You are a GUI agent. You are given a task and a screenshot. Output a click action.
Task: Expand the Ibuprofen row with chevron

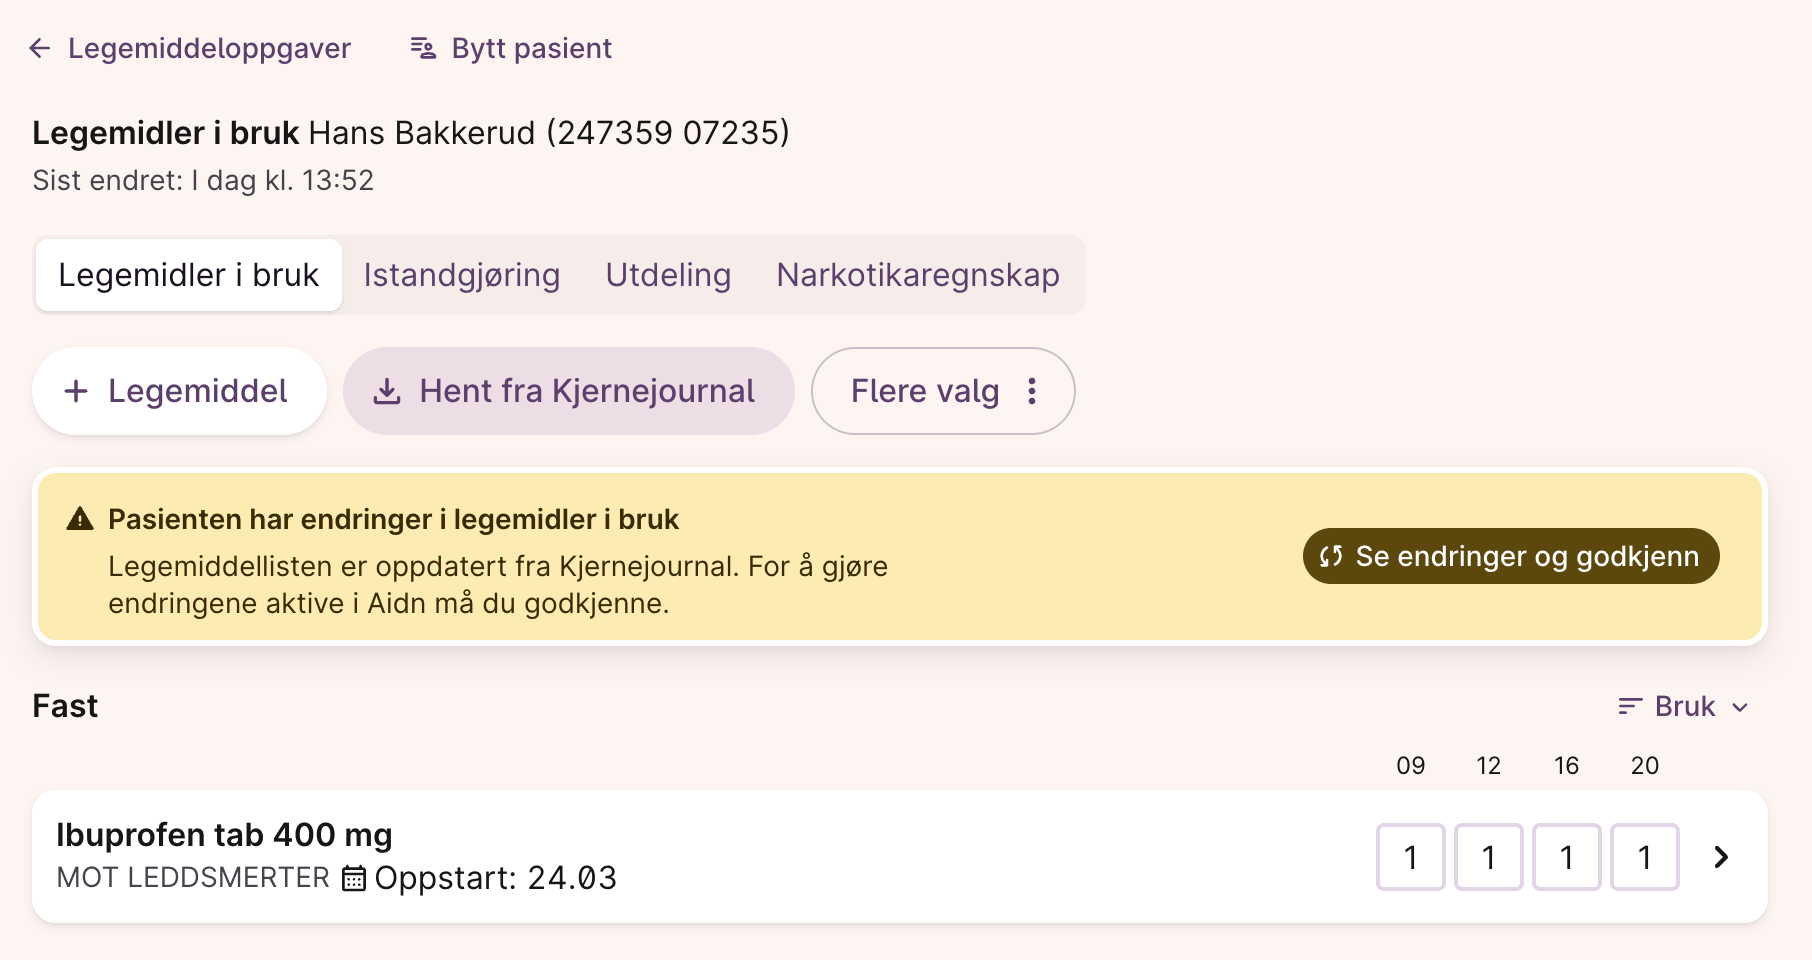pyautogui.click(x=1721, y=857)
